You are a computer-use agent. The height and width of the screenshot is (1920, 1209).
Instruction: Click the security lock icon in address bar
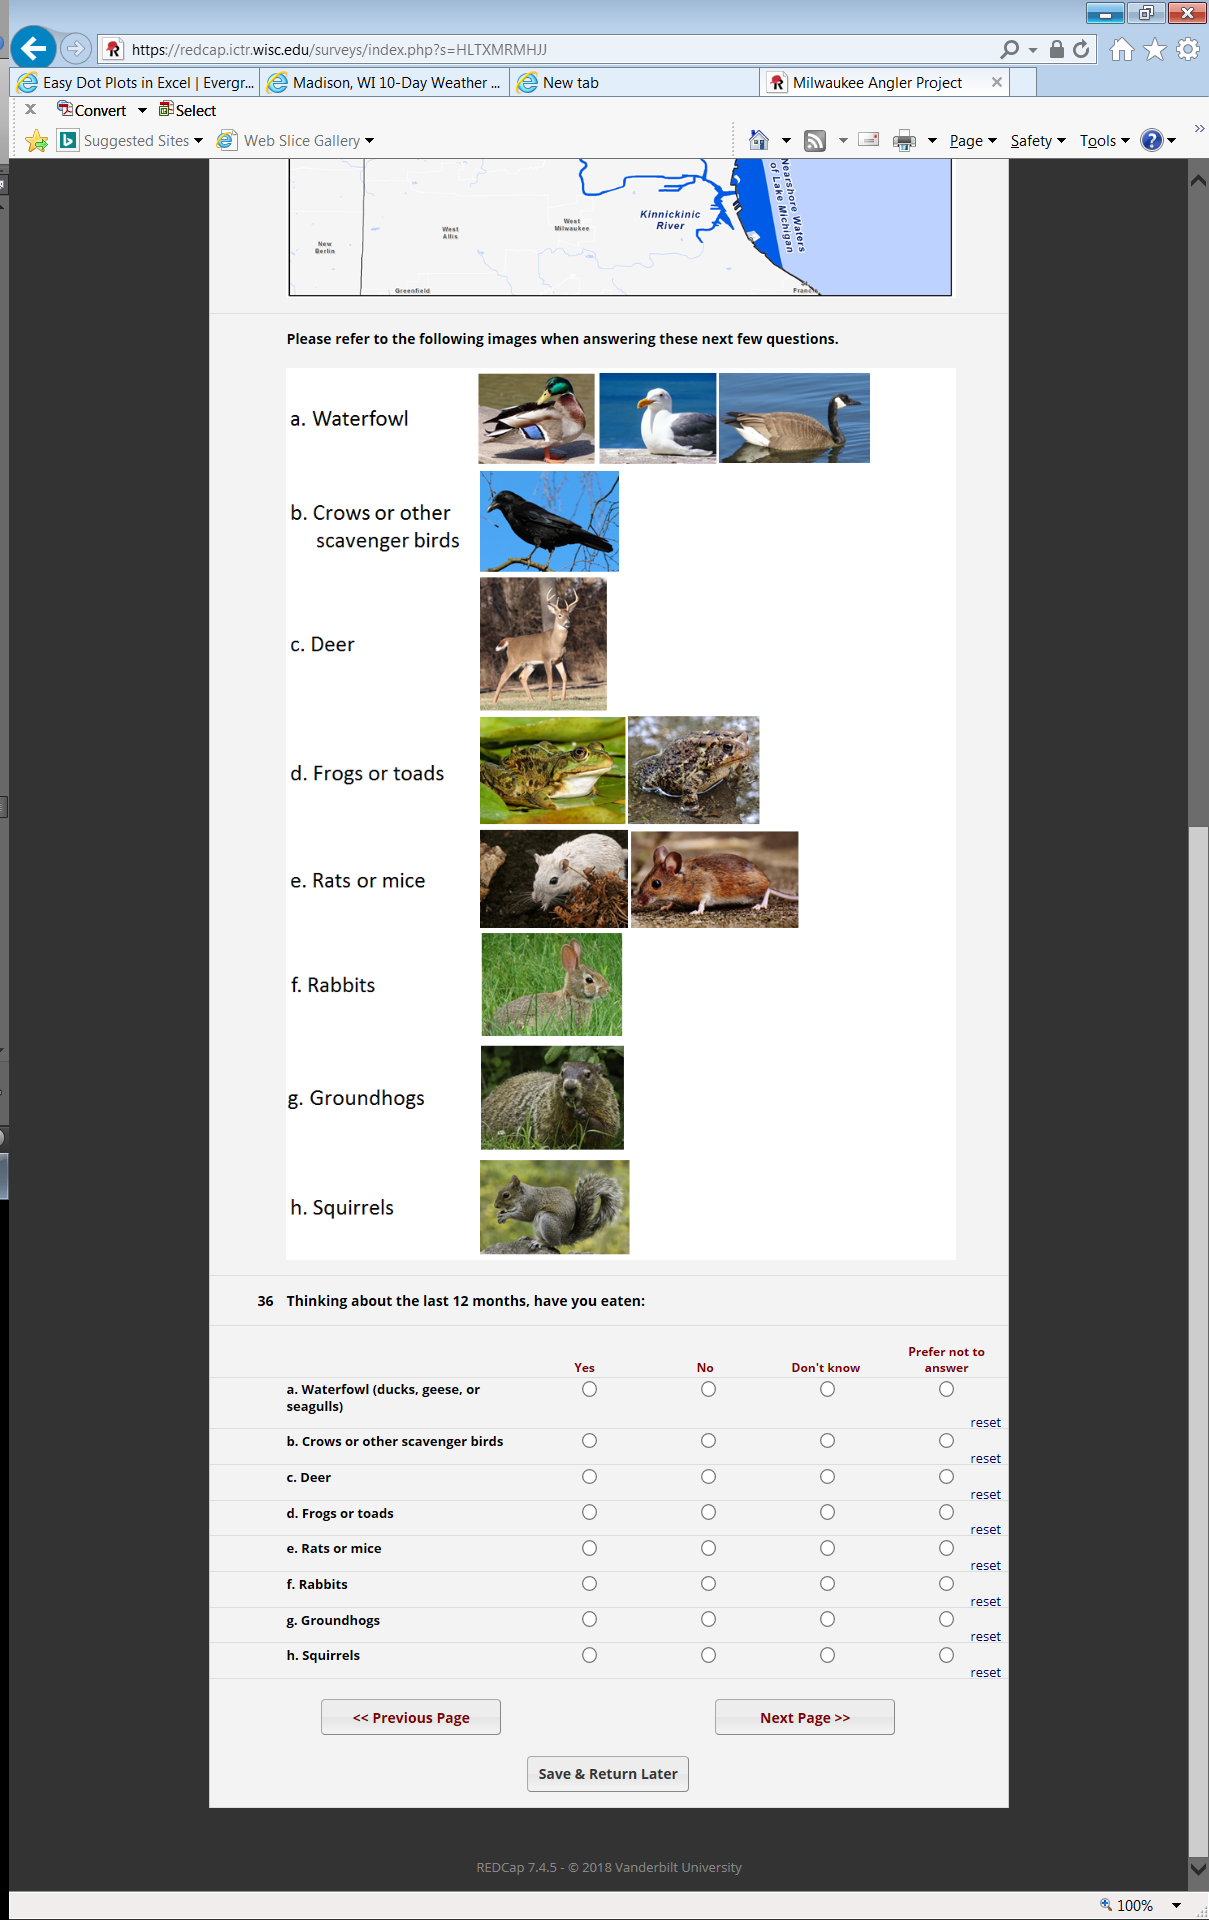pos(1057,49)
